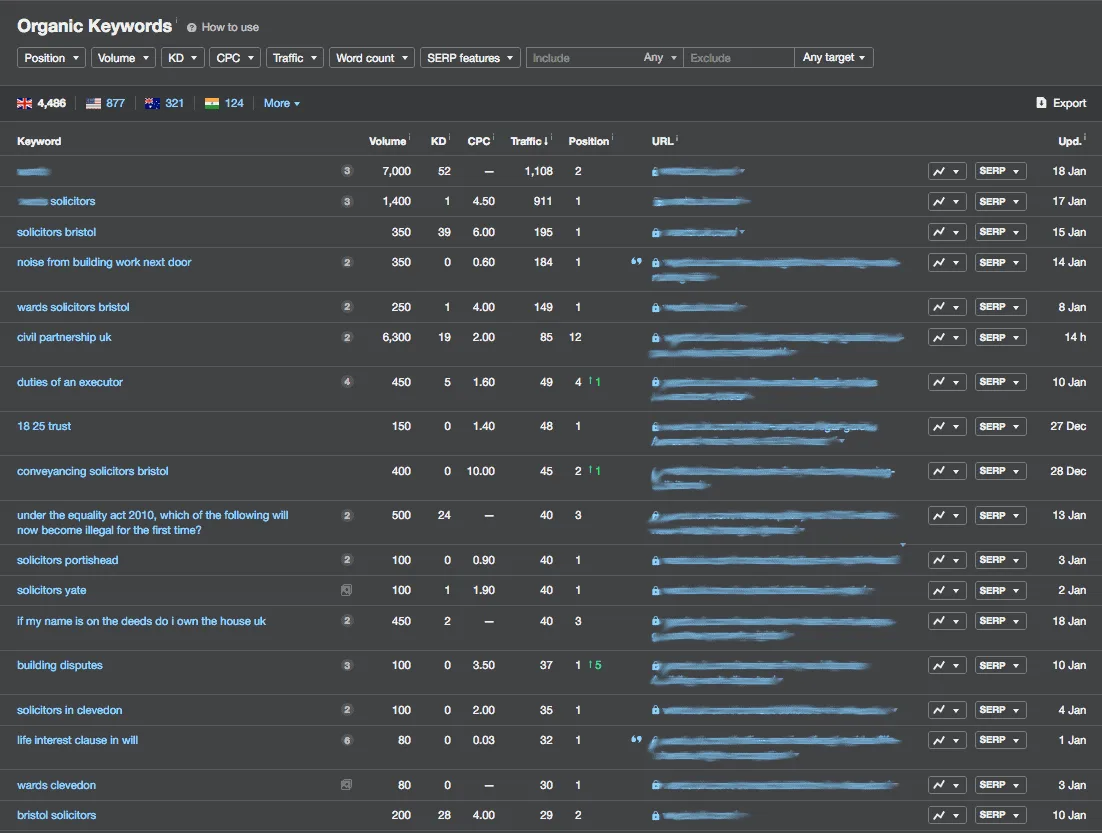Open the keyword conveyancing solicitors bristol
This screenshot has height=833, width=1102.
tap(93, 471)
